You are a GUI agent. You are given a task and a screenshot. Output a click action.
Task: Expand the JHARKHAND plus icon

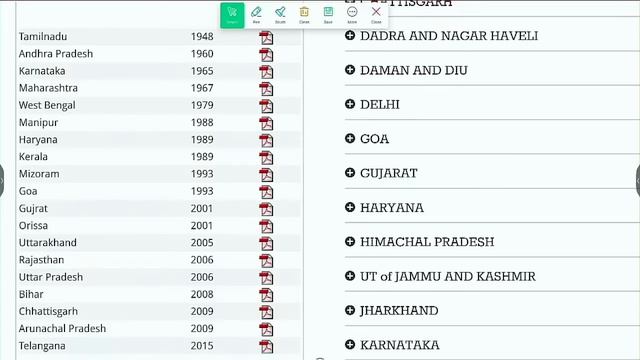pyautogui.click(x=350, y=310)
